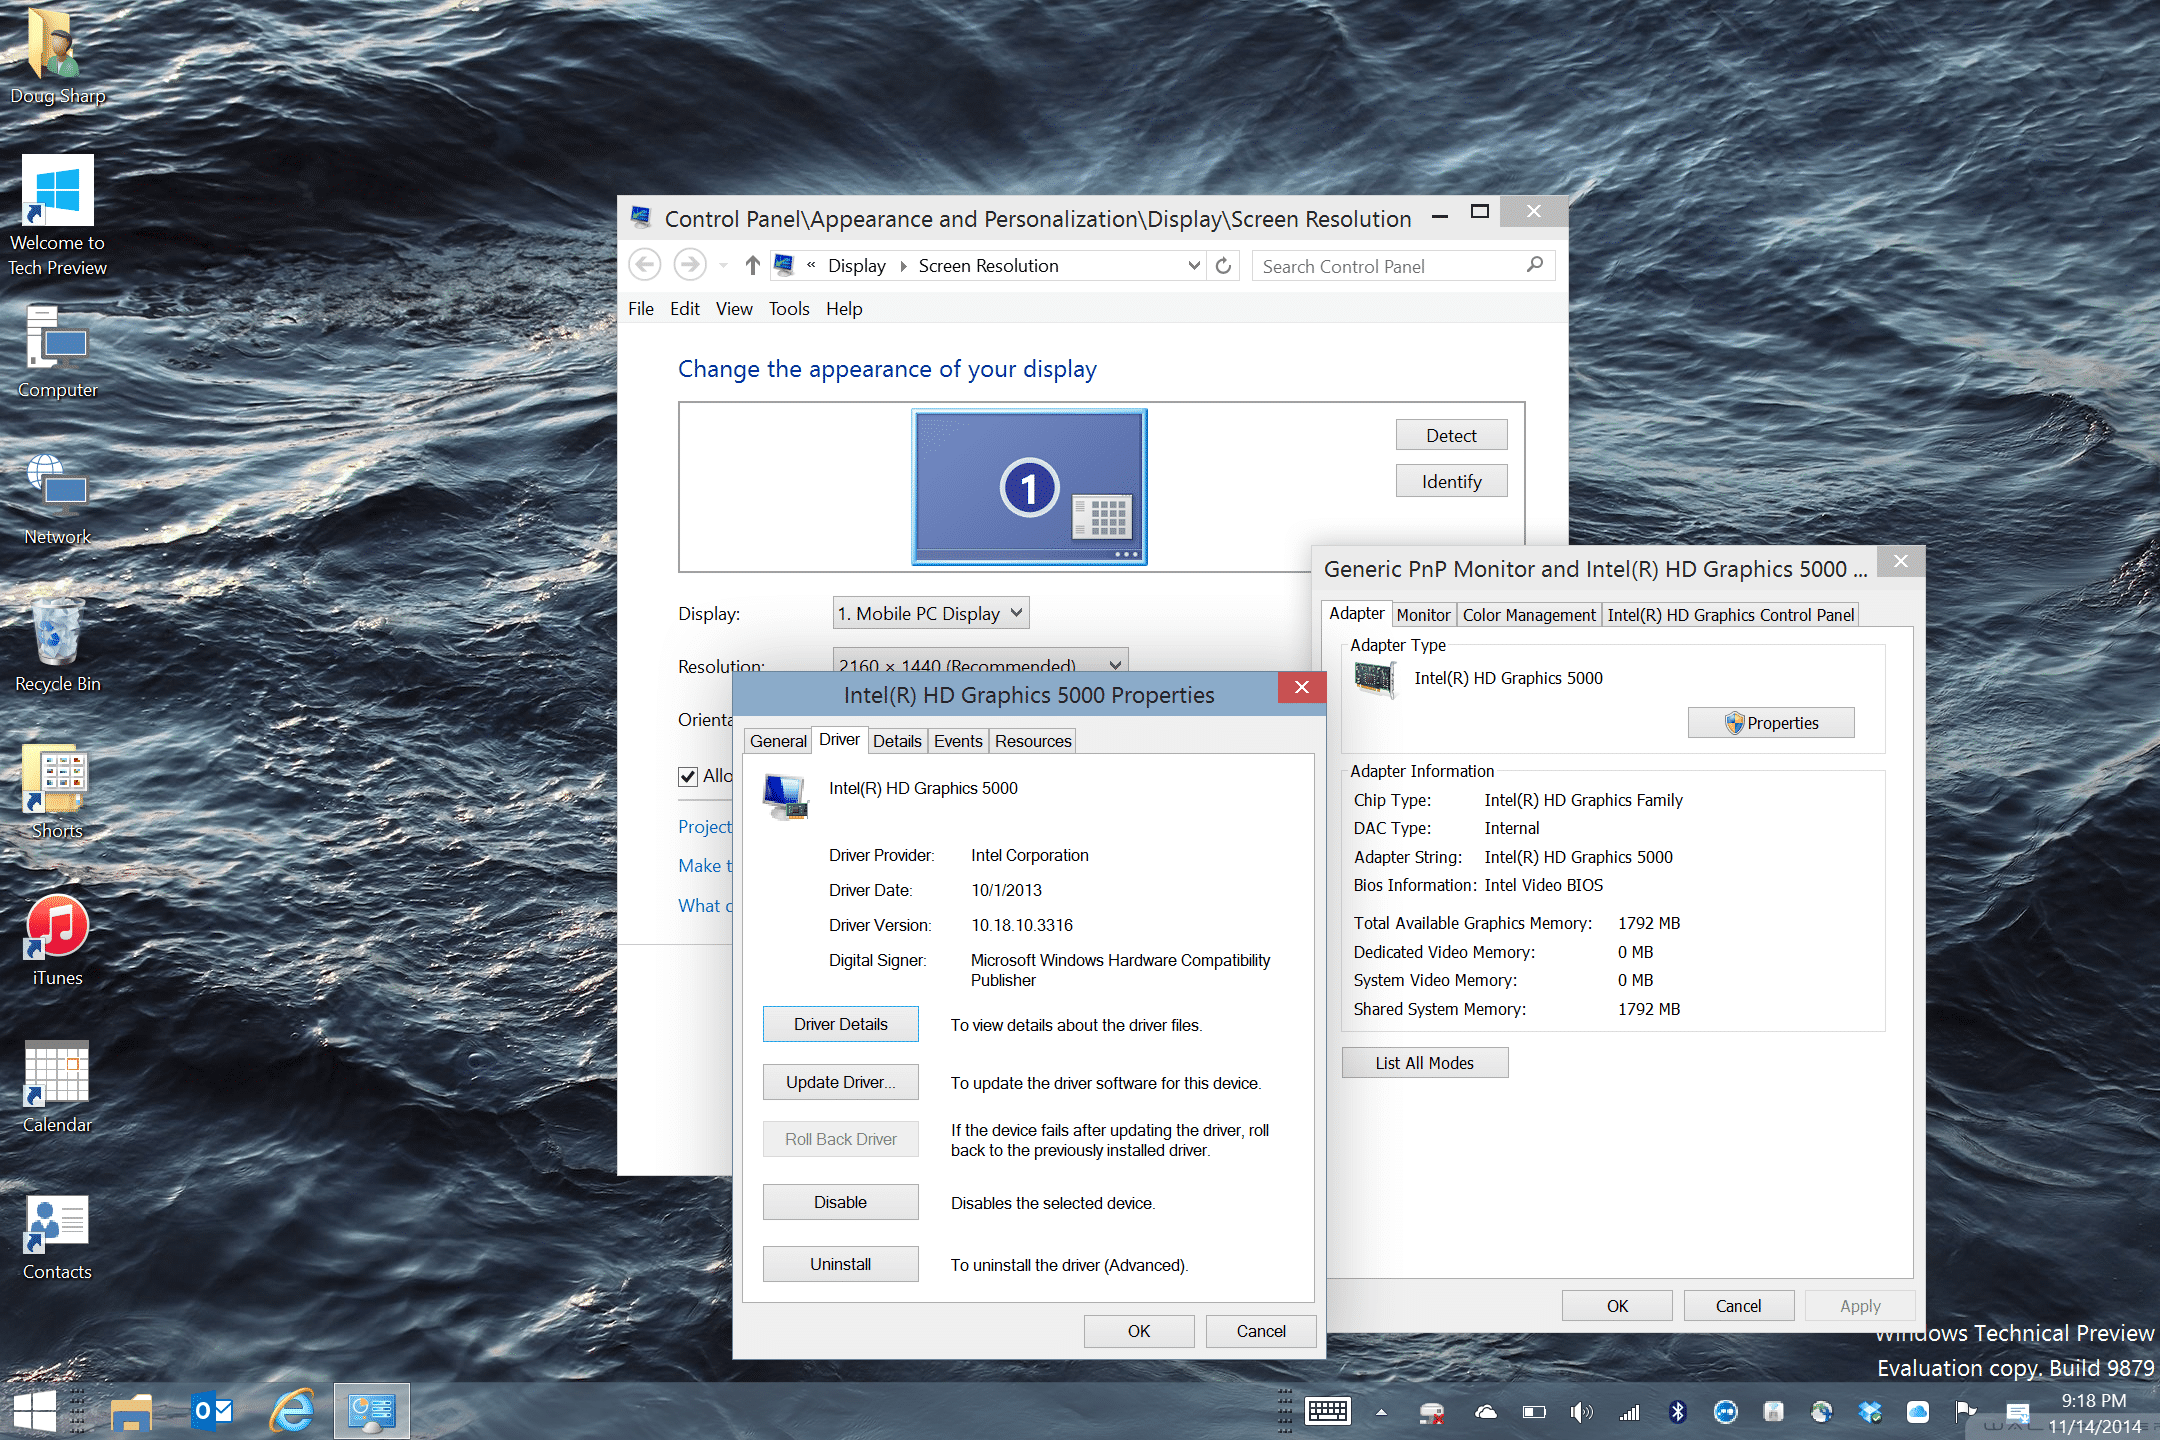Open the Start menu
Image resolution: width=2160 pixels, height=1440 pixels.
tap(35, 1411)
